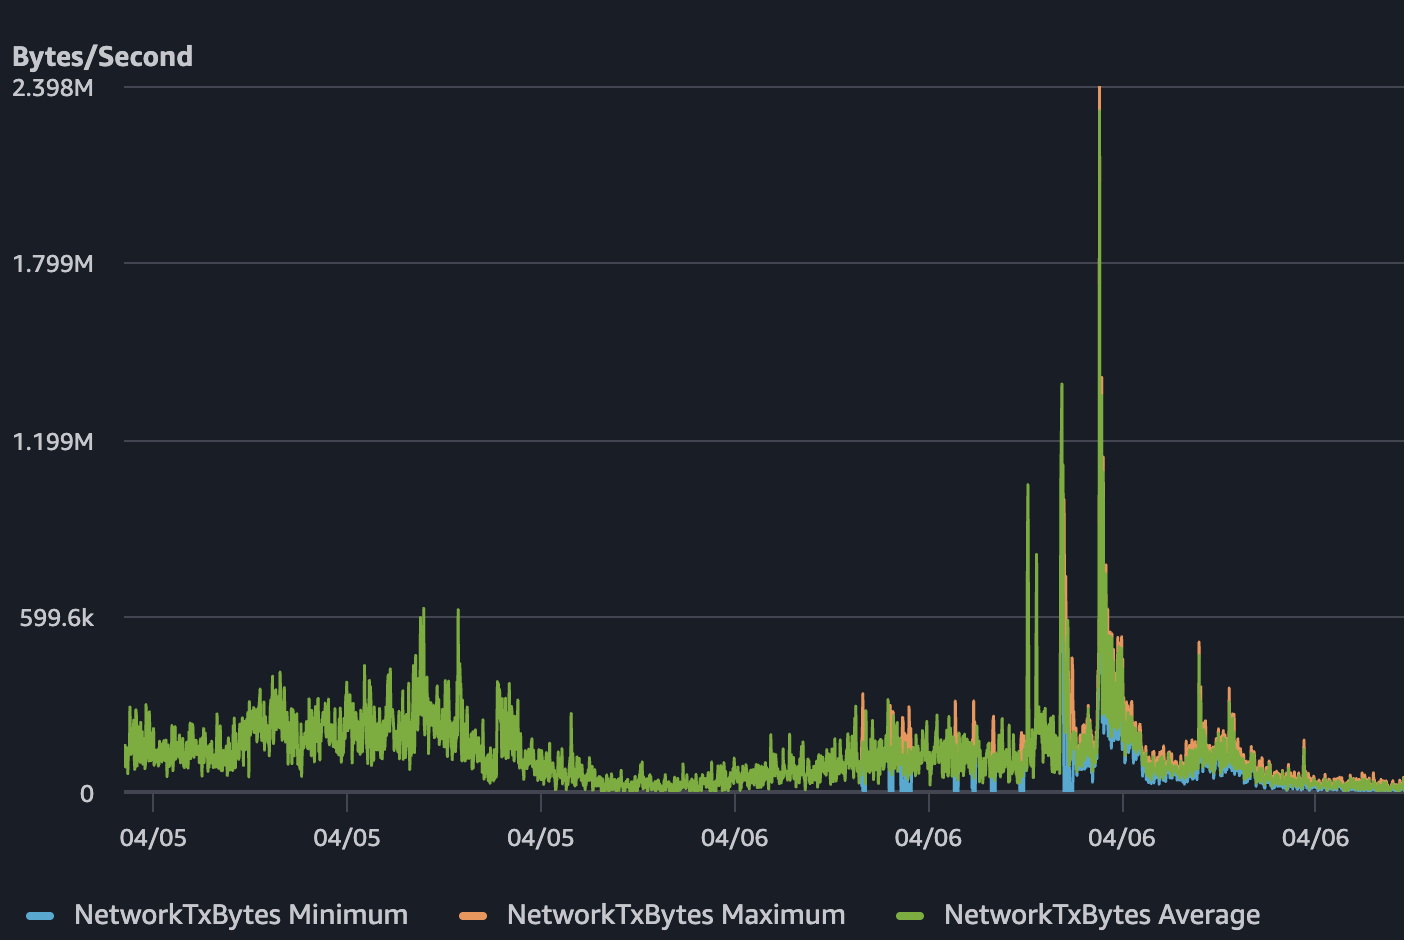
Task: Expand details on the last 04/06 label
Action: click(1315, 838)
